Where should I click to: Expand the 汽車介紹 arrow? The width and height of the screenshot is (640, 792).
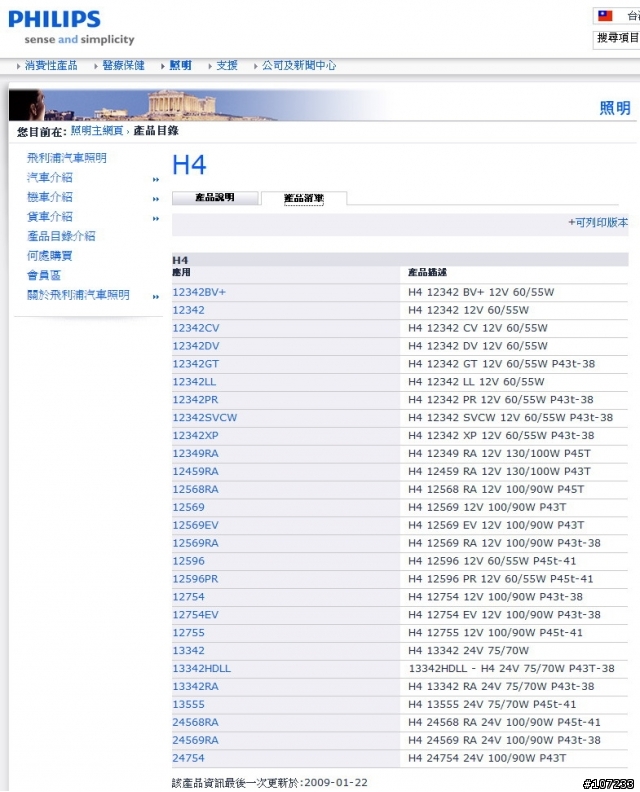156,179
